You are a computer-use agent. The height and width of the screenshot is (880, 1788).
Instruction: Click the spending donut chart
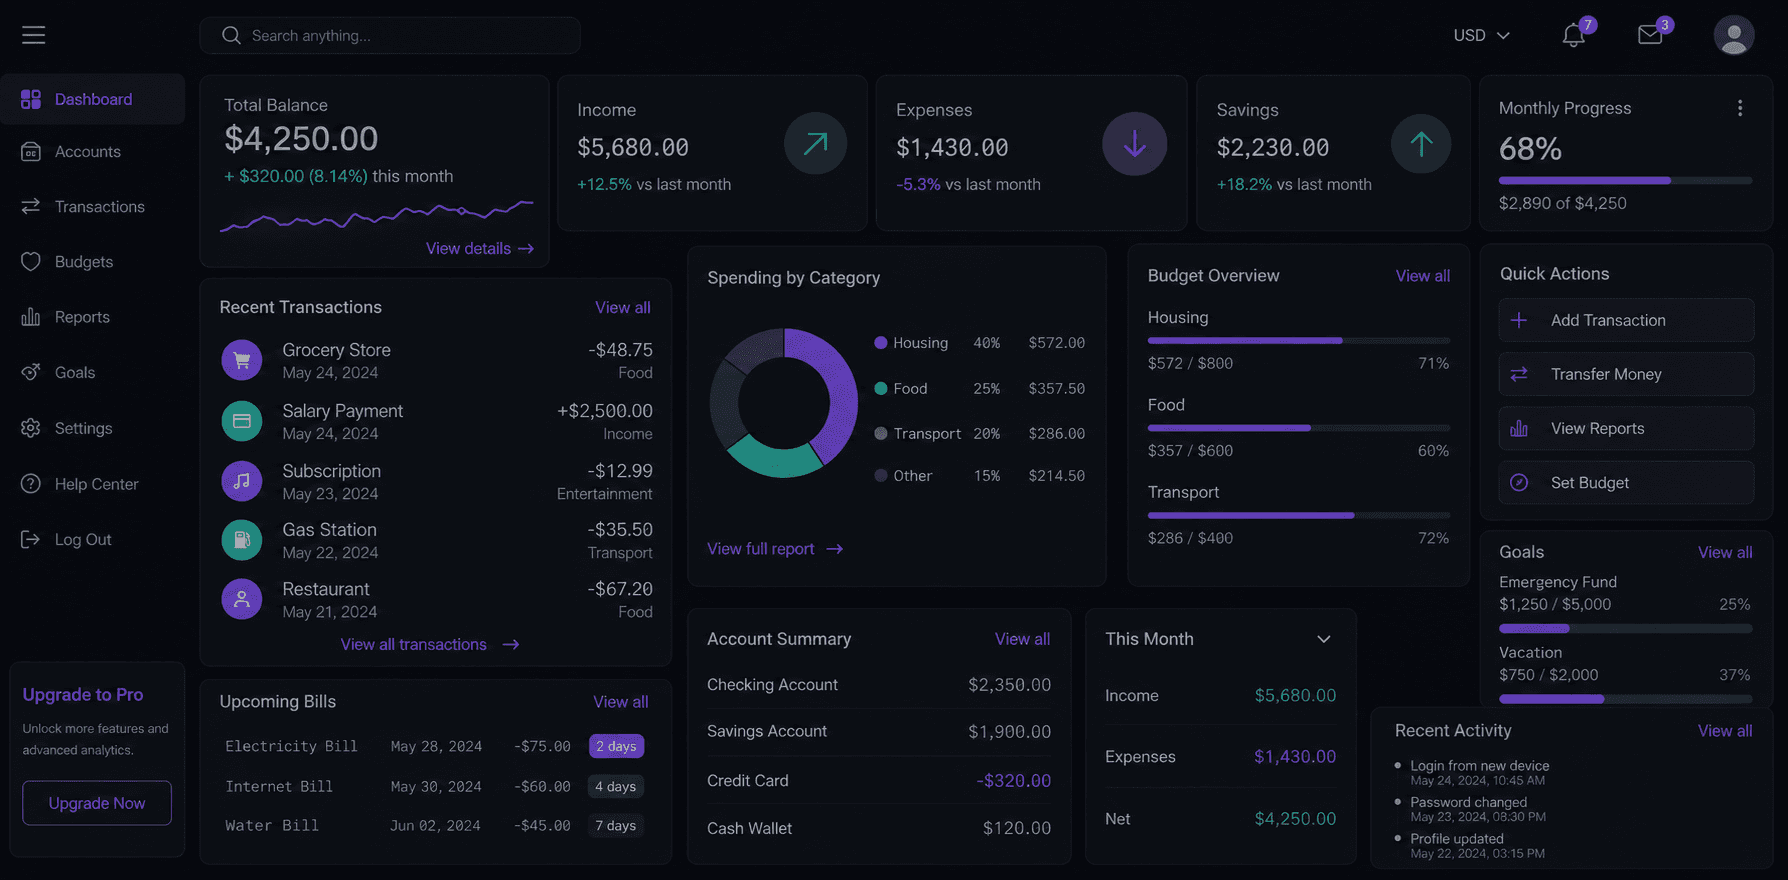click(784, 403)
